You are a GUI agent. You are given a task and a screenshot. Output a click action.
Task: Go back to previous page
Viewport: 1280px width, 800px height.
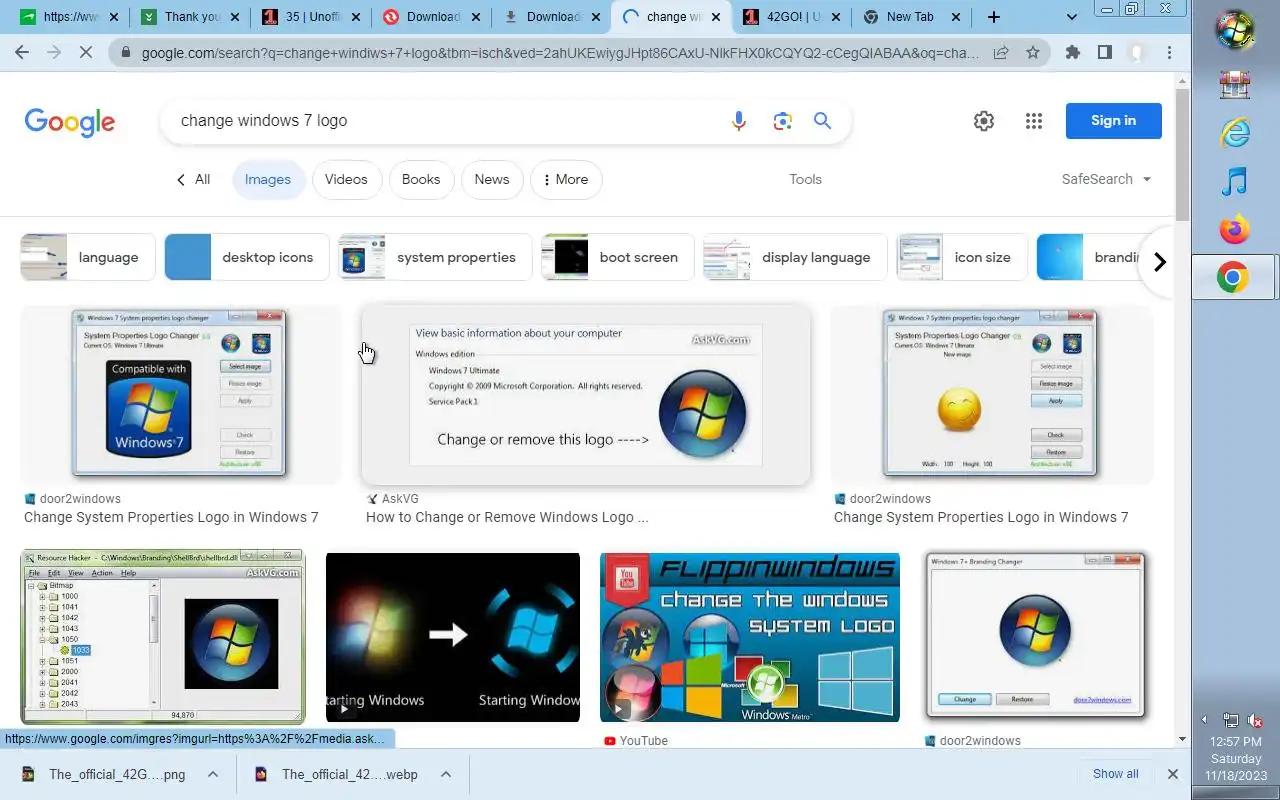tap(22, 53)
